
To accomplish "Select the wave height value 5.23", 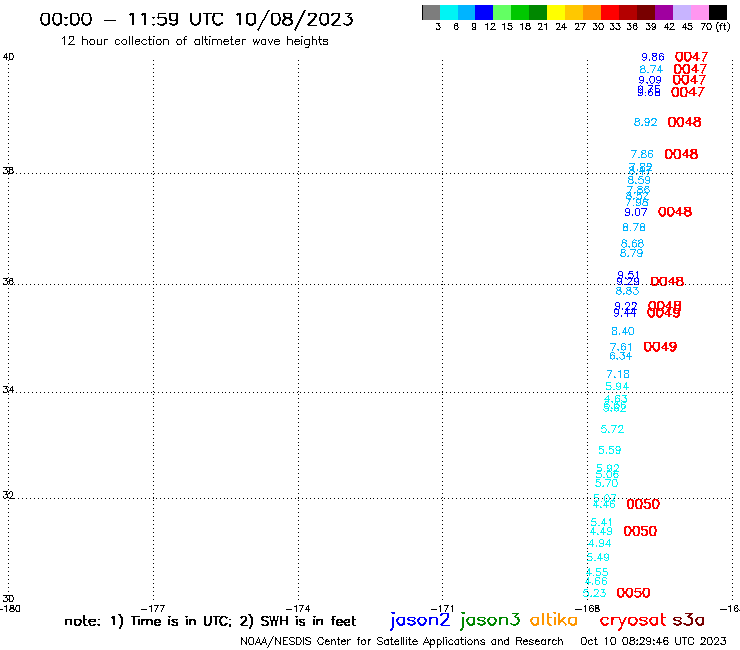I will click(x=594, y=593).
